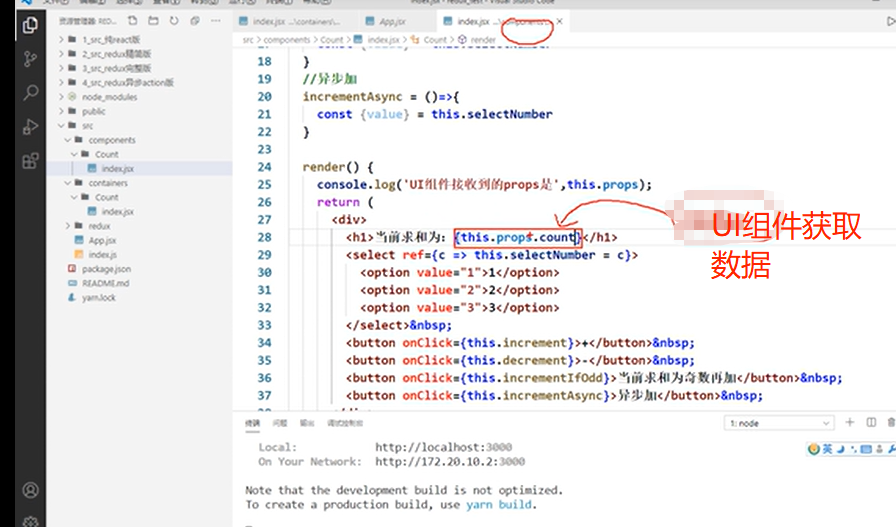
Task: Click 'components' in the breadcrumb path
Action: (x=286, y=39)
